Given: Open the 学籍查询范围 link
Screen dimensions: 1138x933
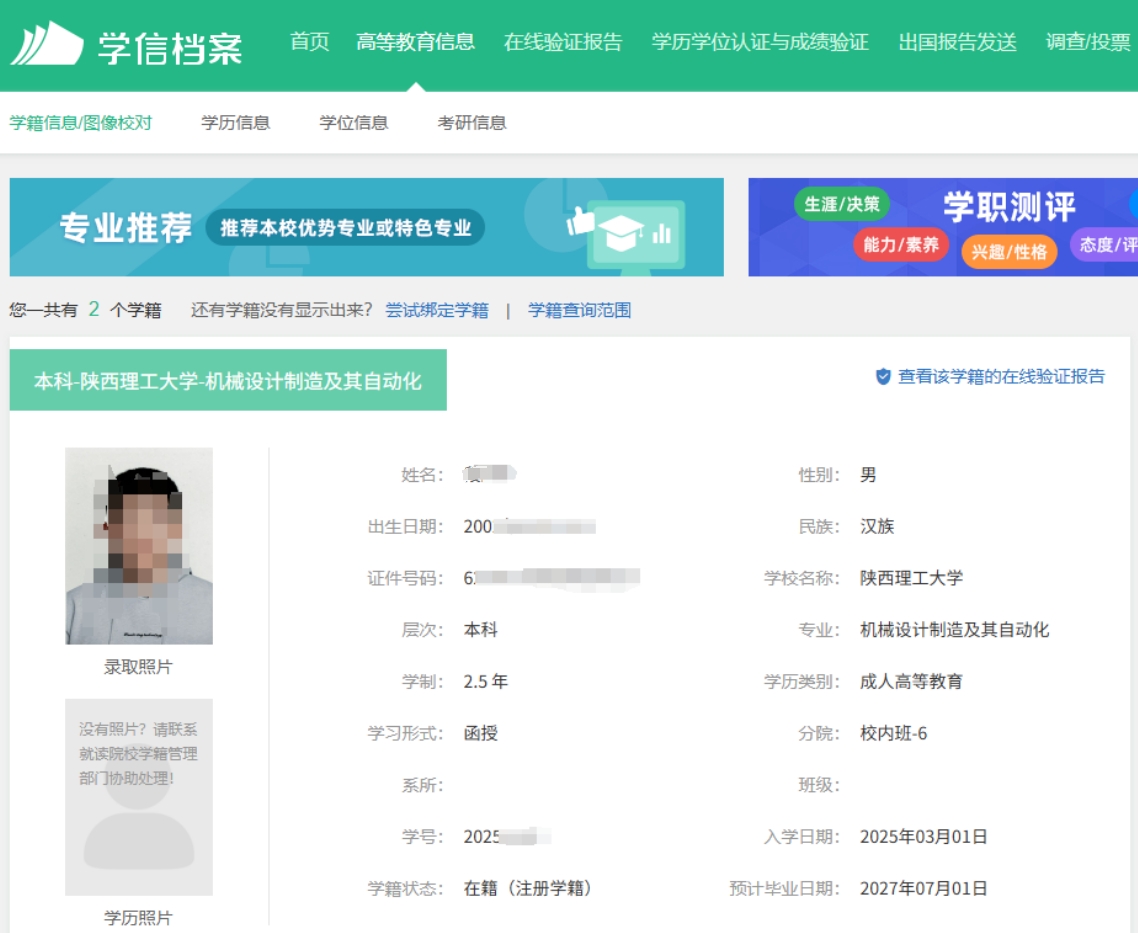Looking at the screenshot, I should [x=579, y=311].
